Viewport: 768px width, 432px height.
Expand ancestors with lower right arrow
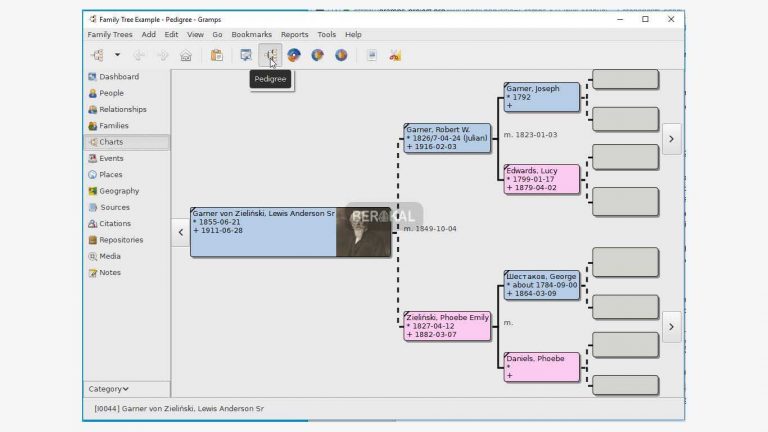tap(671, 326)
